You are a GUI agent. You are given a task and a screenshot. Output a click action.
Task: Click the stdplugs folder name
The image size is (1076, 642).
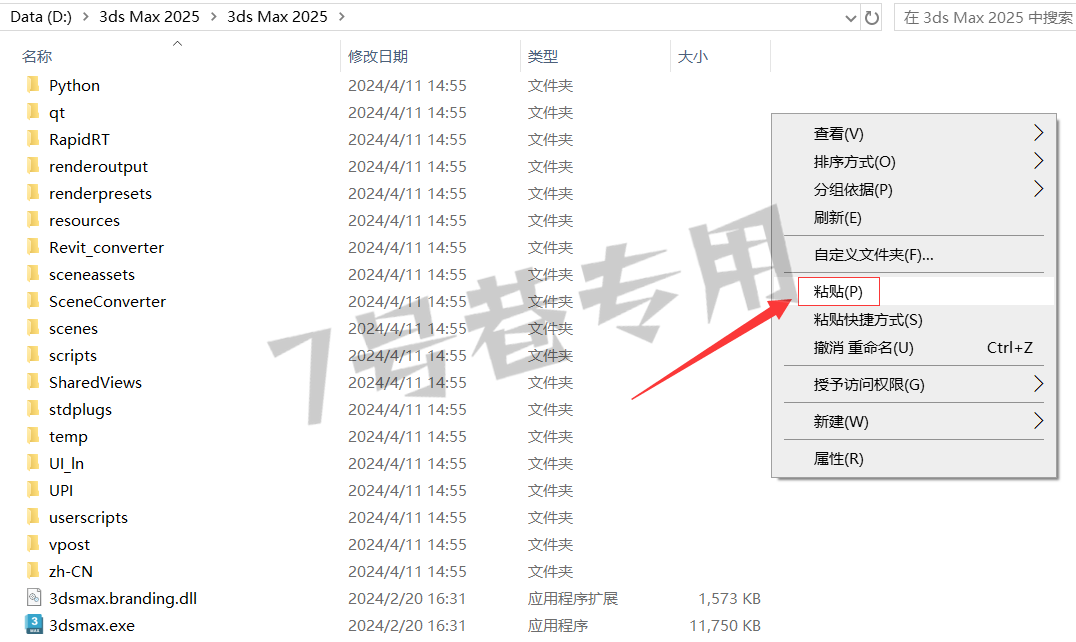[80, 409]
